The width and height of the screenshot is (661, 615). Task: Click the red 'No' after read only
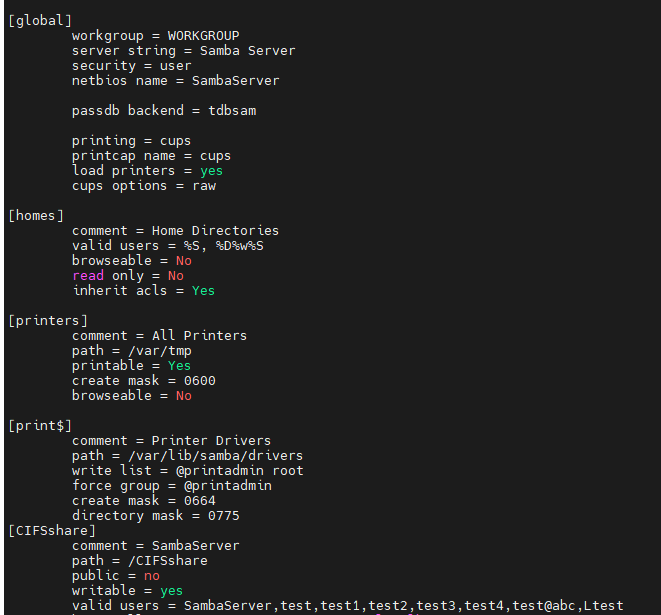click(x=175, y=275)
